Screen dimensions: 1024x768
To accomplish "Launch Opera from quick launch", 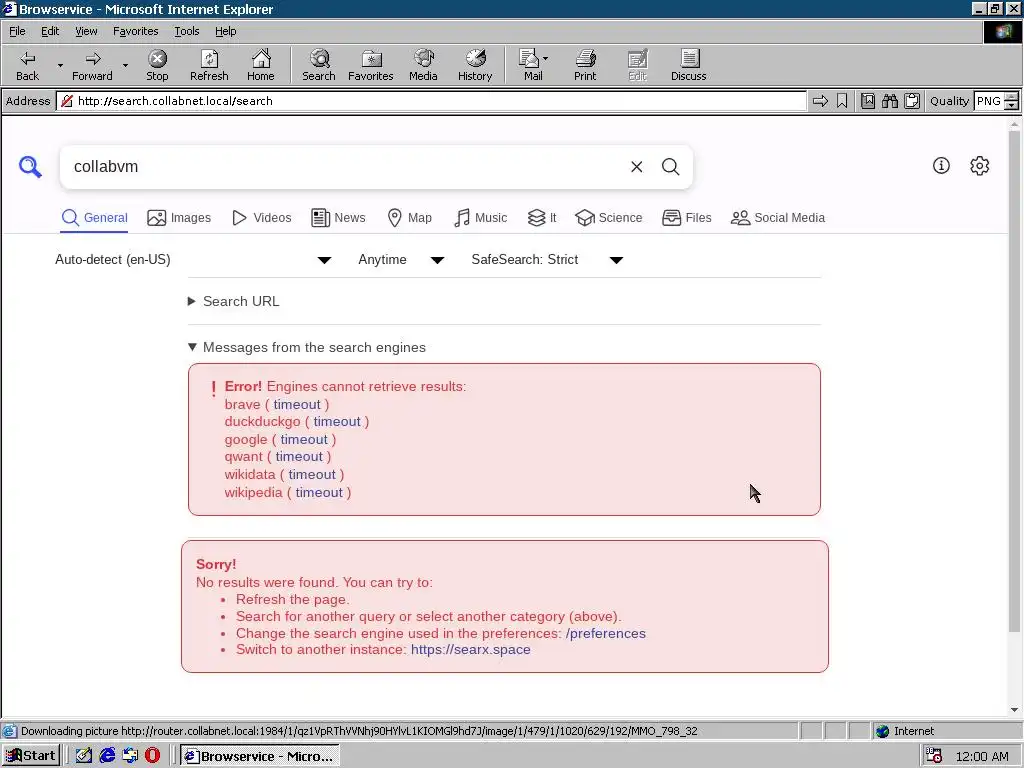I will coord(152,756).
